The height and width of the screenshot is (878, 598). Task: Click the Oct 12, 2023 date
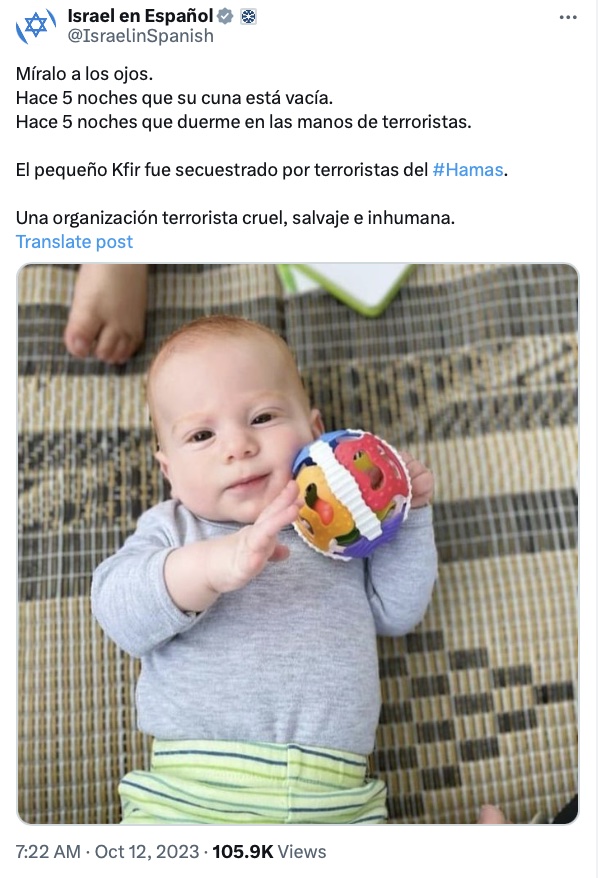147,852
